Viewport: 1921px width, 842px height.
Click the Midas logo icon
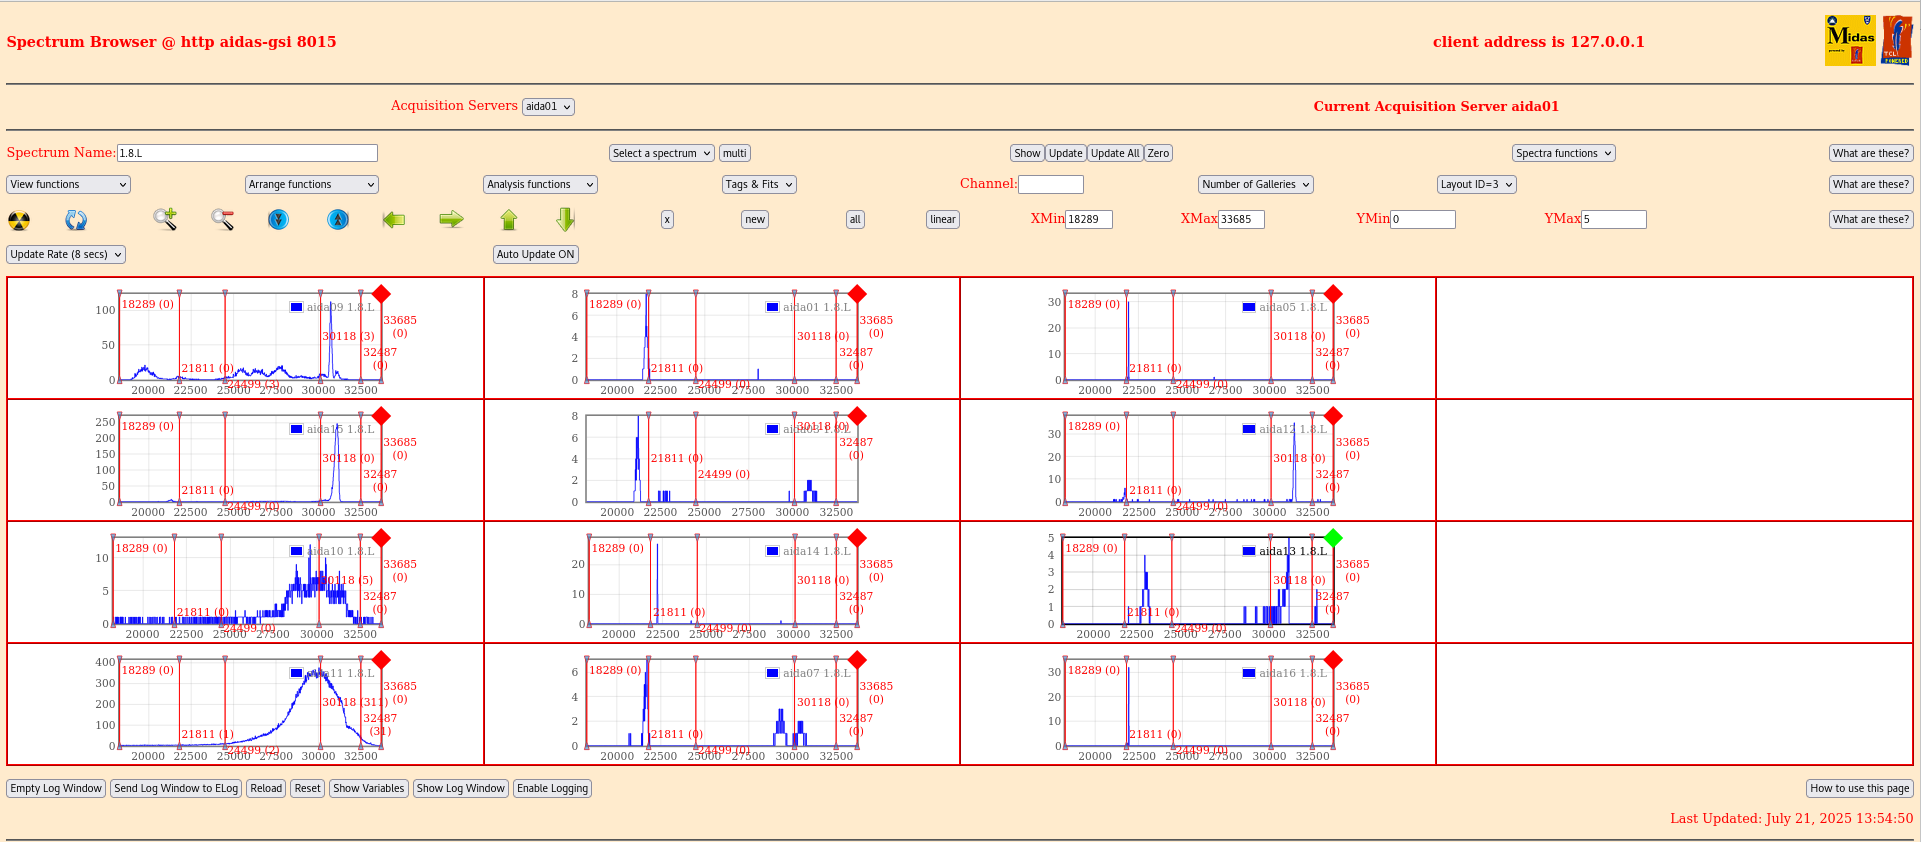[1850, 41]
